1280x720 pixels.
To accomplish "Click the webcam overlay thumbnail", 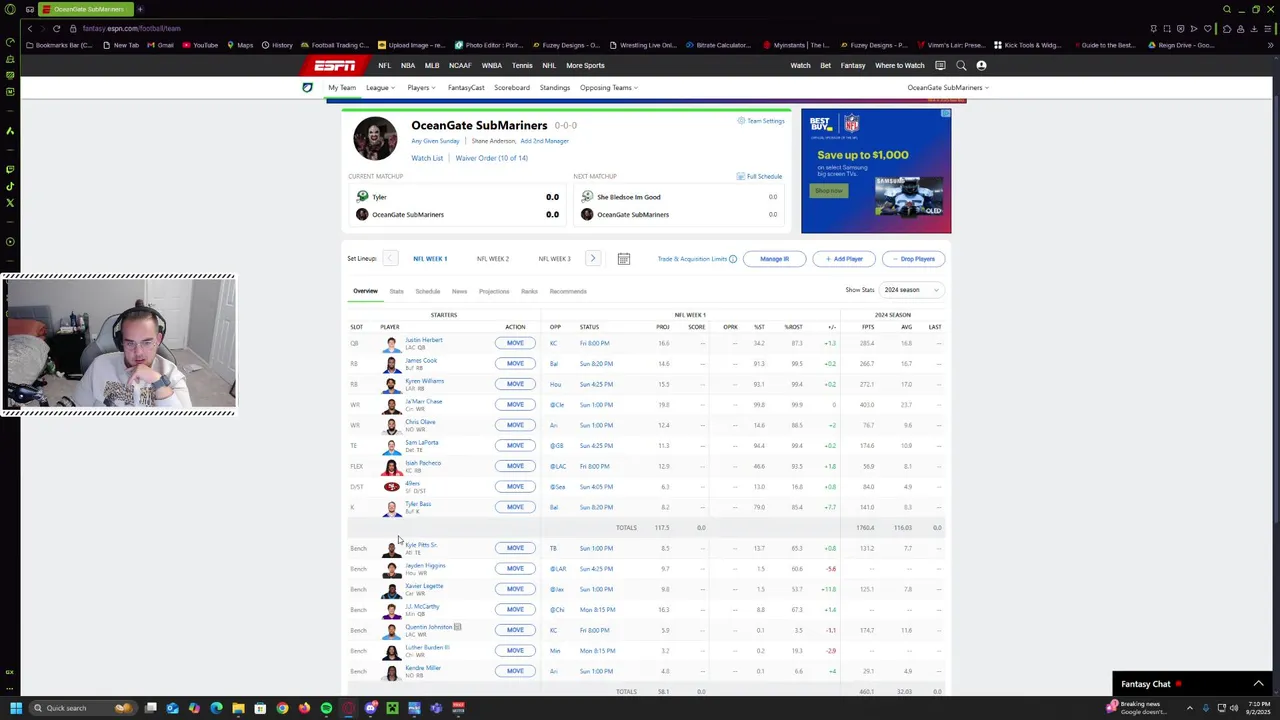I will coord(119,344).
